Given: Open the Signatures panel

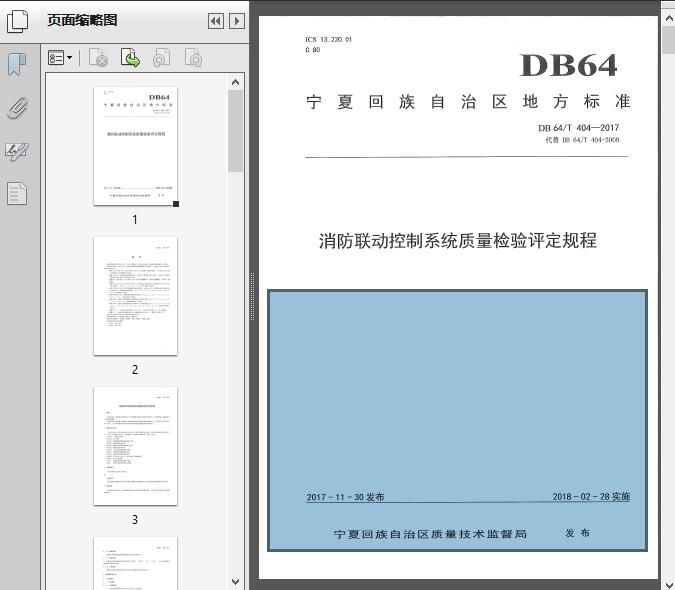Looking at the screenshot, I should click(17, 151).
